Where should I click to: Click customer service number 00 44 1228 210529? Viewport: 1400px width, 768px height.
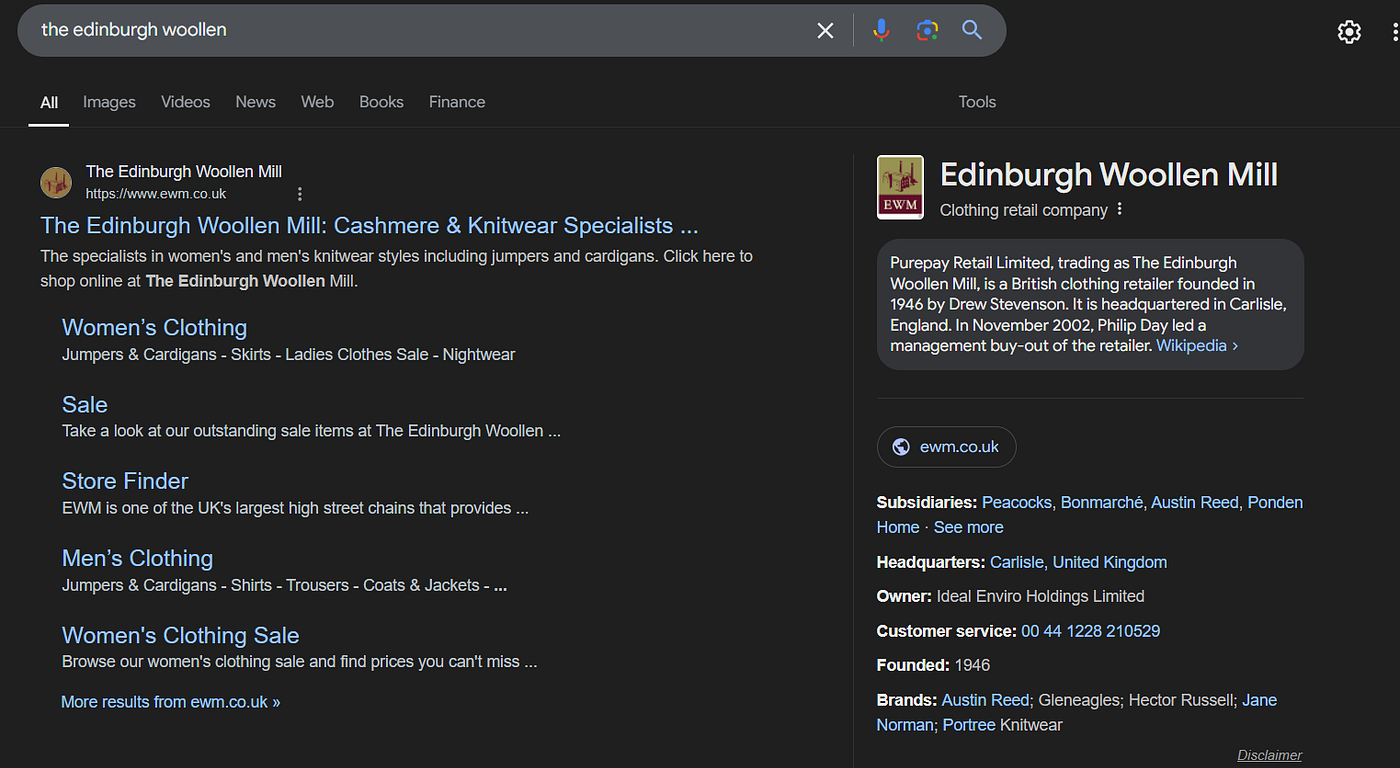point(1090,632)
